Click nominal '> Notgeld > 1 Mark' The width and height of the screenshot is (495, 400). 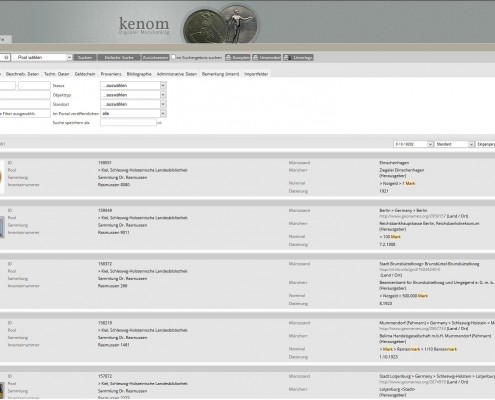pyautogui.click(x=397, y=183)
